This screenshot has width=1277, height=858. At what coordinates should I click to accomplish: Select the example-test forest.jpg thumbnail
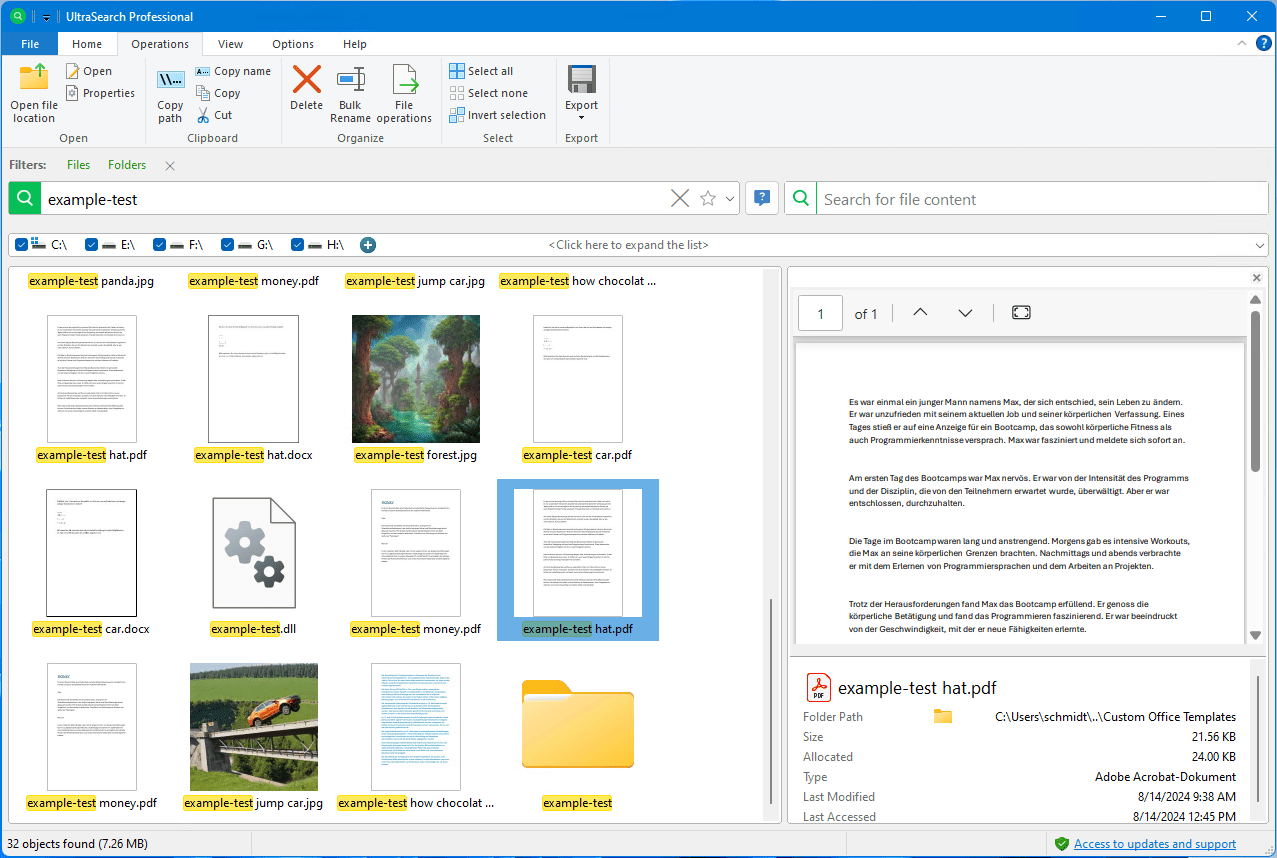click(x=416, y=380)
